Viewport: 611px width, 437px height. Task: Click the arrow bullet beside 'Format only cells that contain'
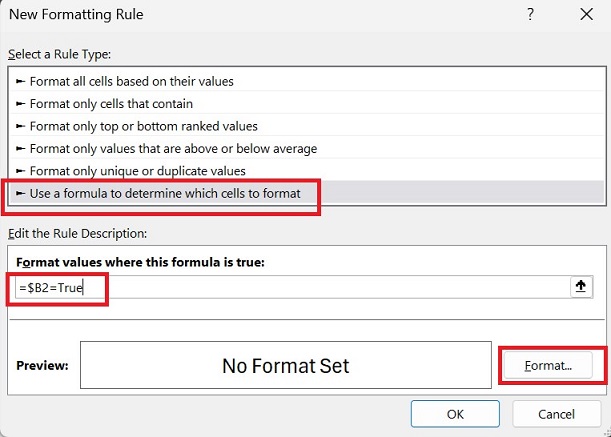click(x=20, y=103)
